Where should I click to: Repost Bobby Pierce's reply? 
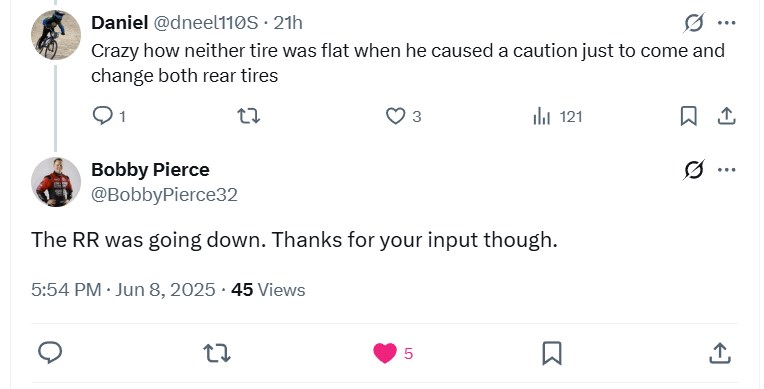coord(217,353)
